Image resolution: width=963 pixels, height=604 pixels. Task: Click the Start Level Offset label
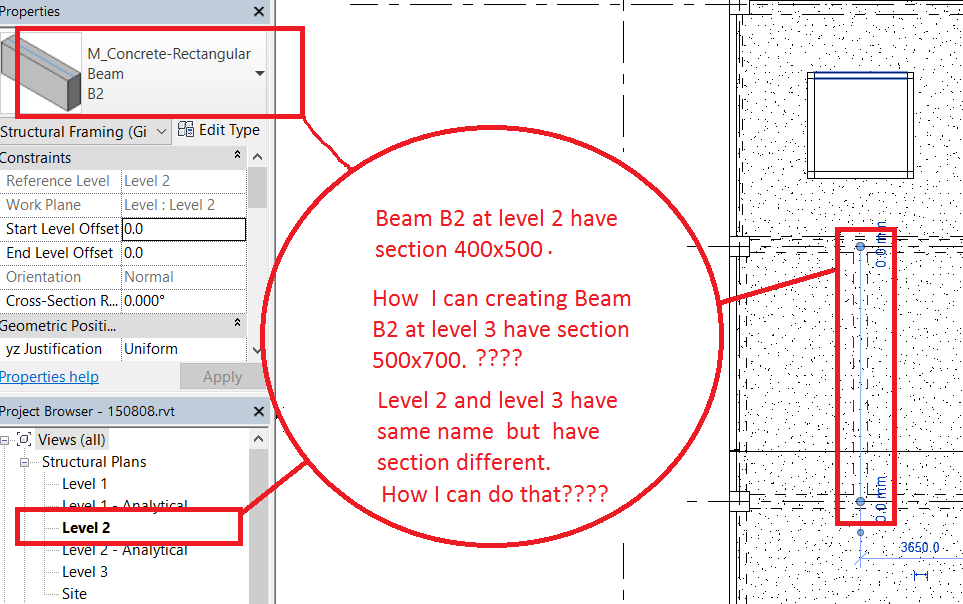[x=62, y=229]
